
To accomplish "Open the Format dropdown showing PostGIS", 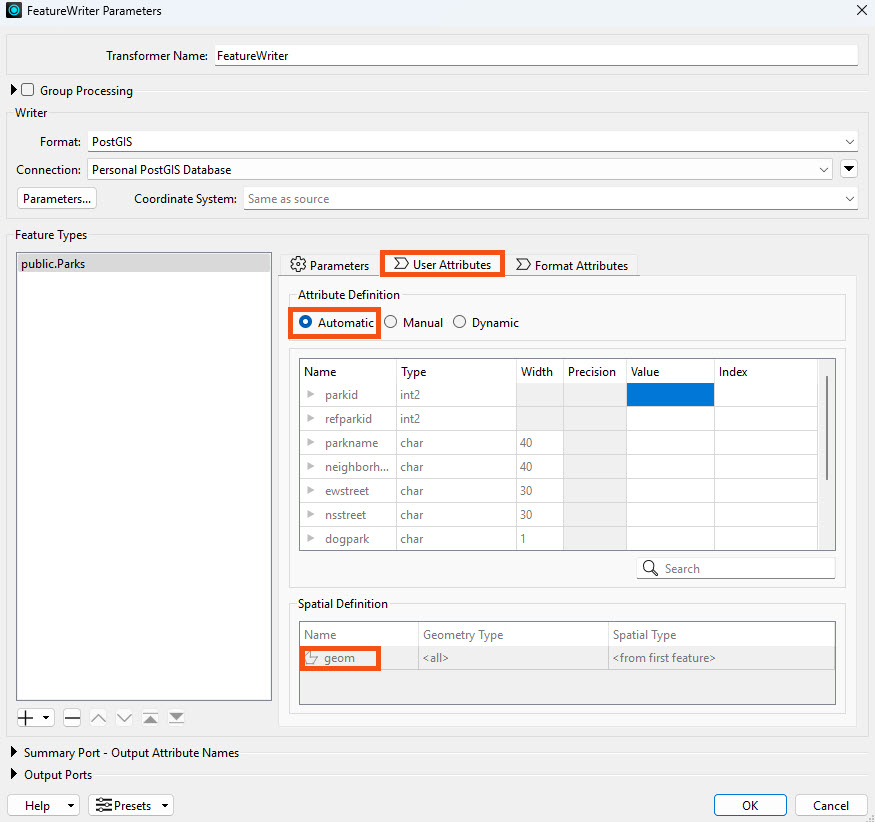I will coord(848,141).
